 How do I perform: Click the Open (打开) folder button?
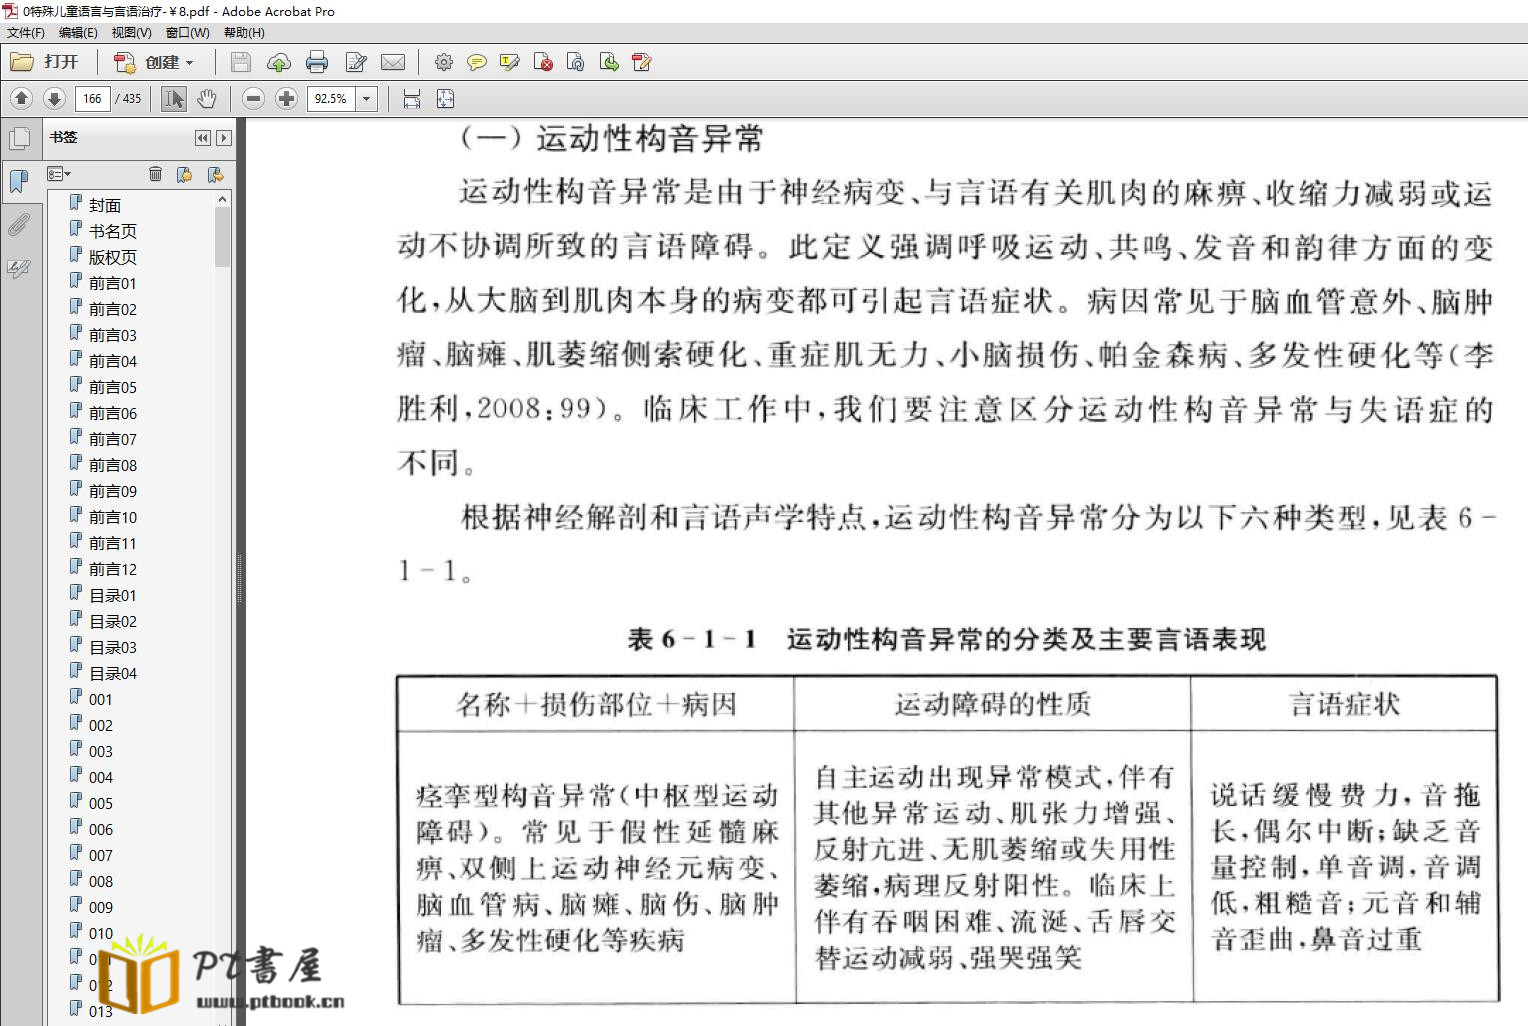tap(45, 62)
